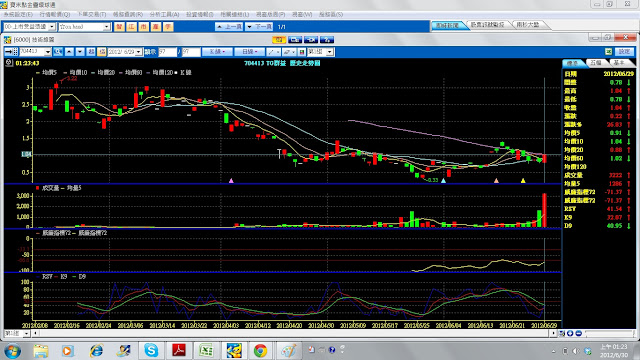Open Skype from the Windows taskbar
Screen dimensions: 640x360
pos(151,350)
